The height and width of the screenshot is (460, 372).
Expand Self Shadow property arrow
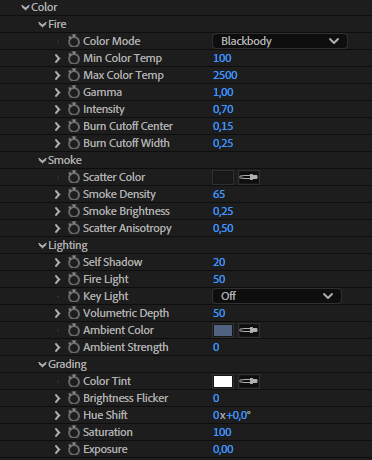[x=57, y=262]
